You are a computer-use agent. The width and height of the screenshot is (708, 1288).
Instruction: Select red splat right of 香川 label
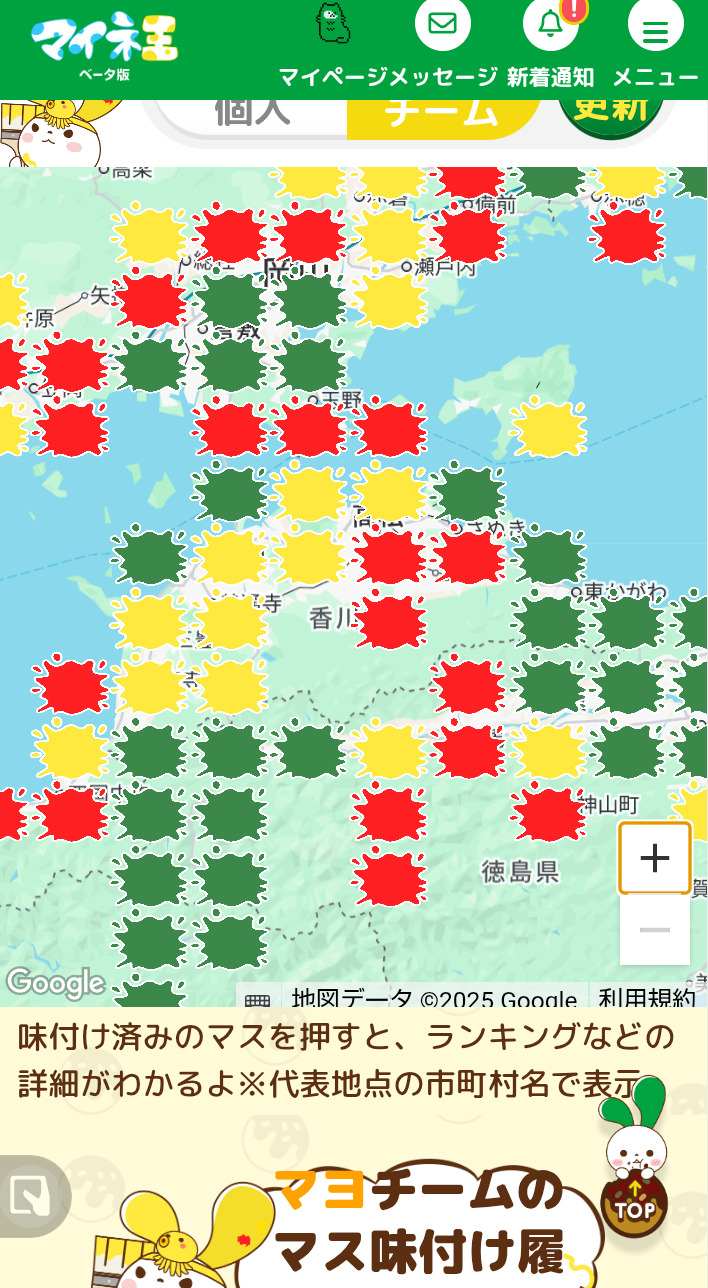[391, 621]
